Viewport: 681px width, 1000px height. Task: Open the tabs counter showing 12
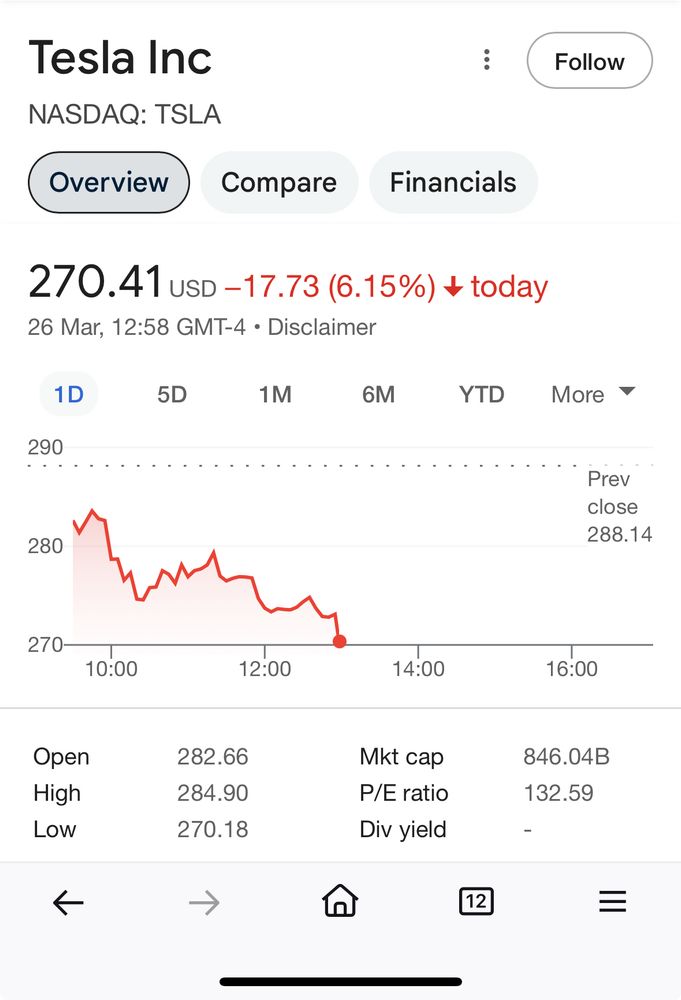click(476, 902)
